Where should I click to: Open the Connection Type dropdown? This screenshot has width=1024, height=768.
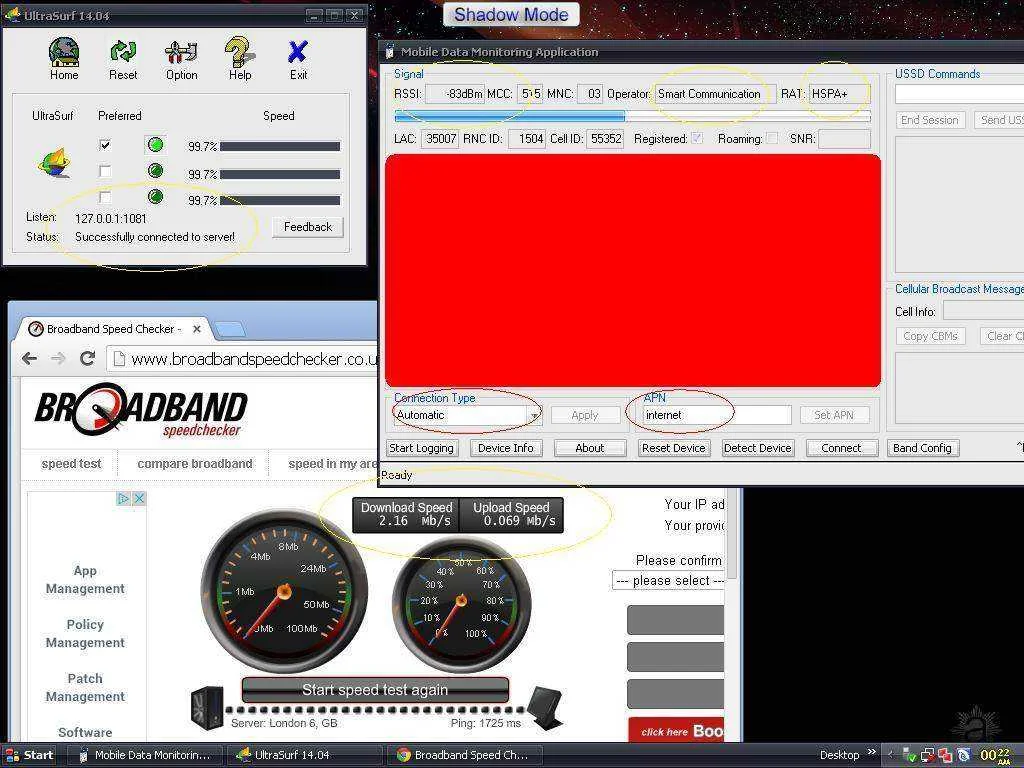(x=535, y=415)
